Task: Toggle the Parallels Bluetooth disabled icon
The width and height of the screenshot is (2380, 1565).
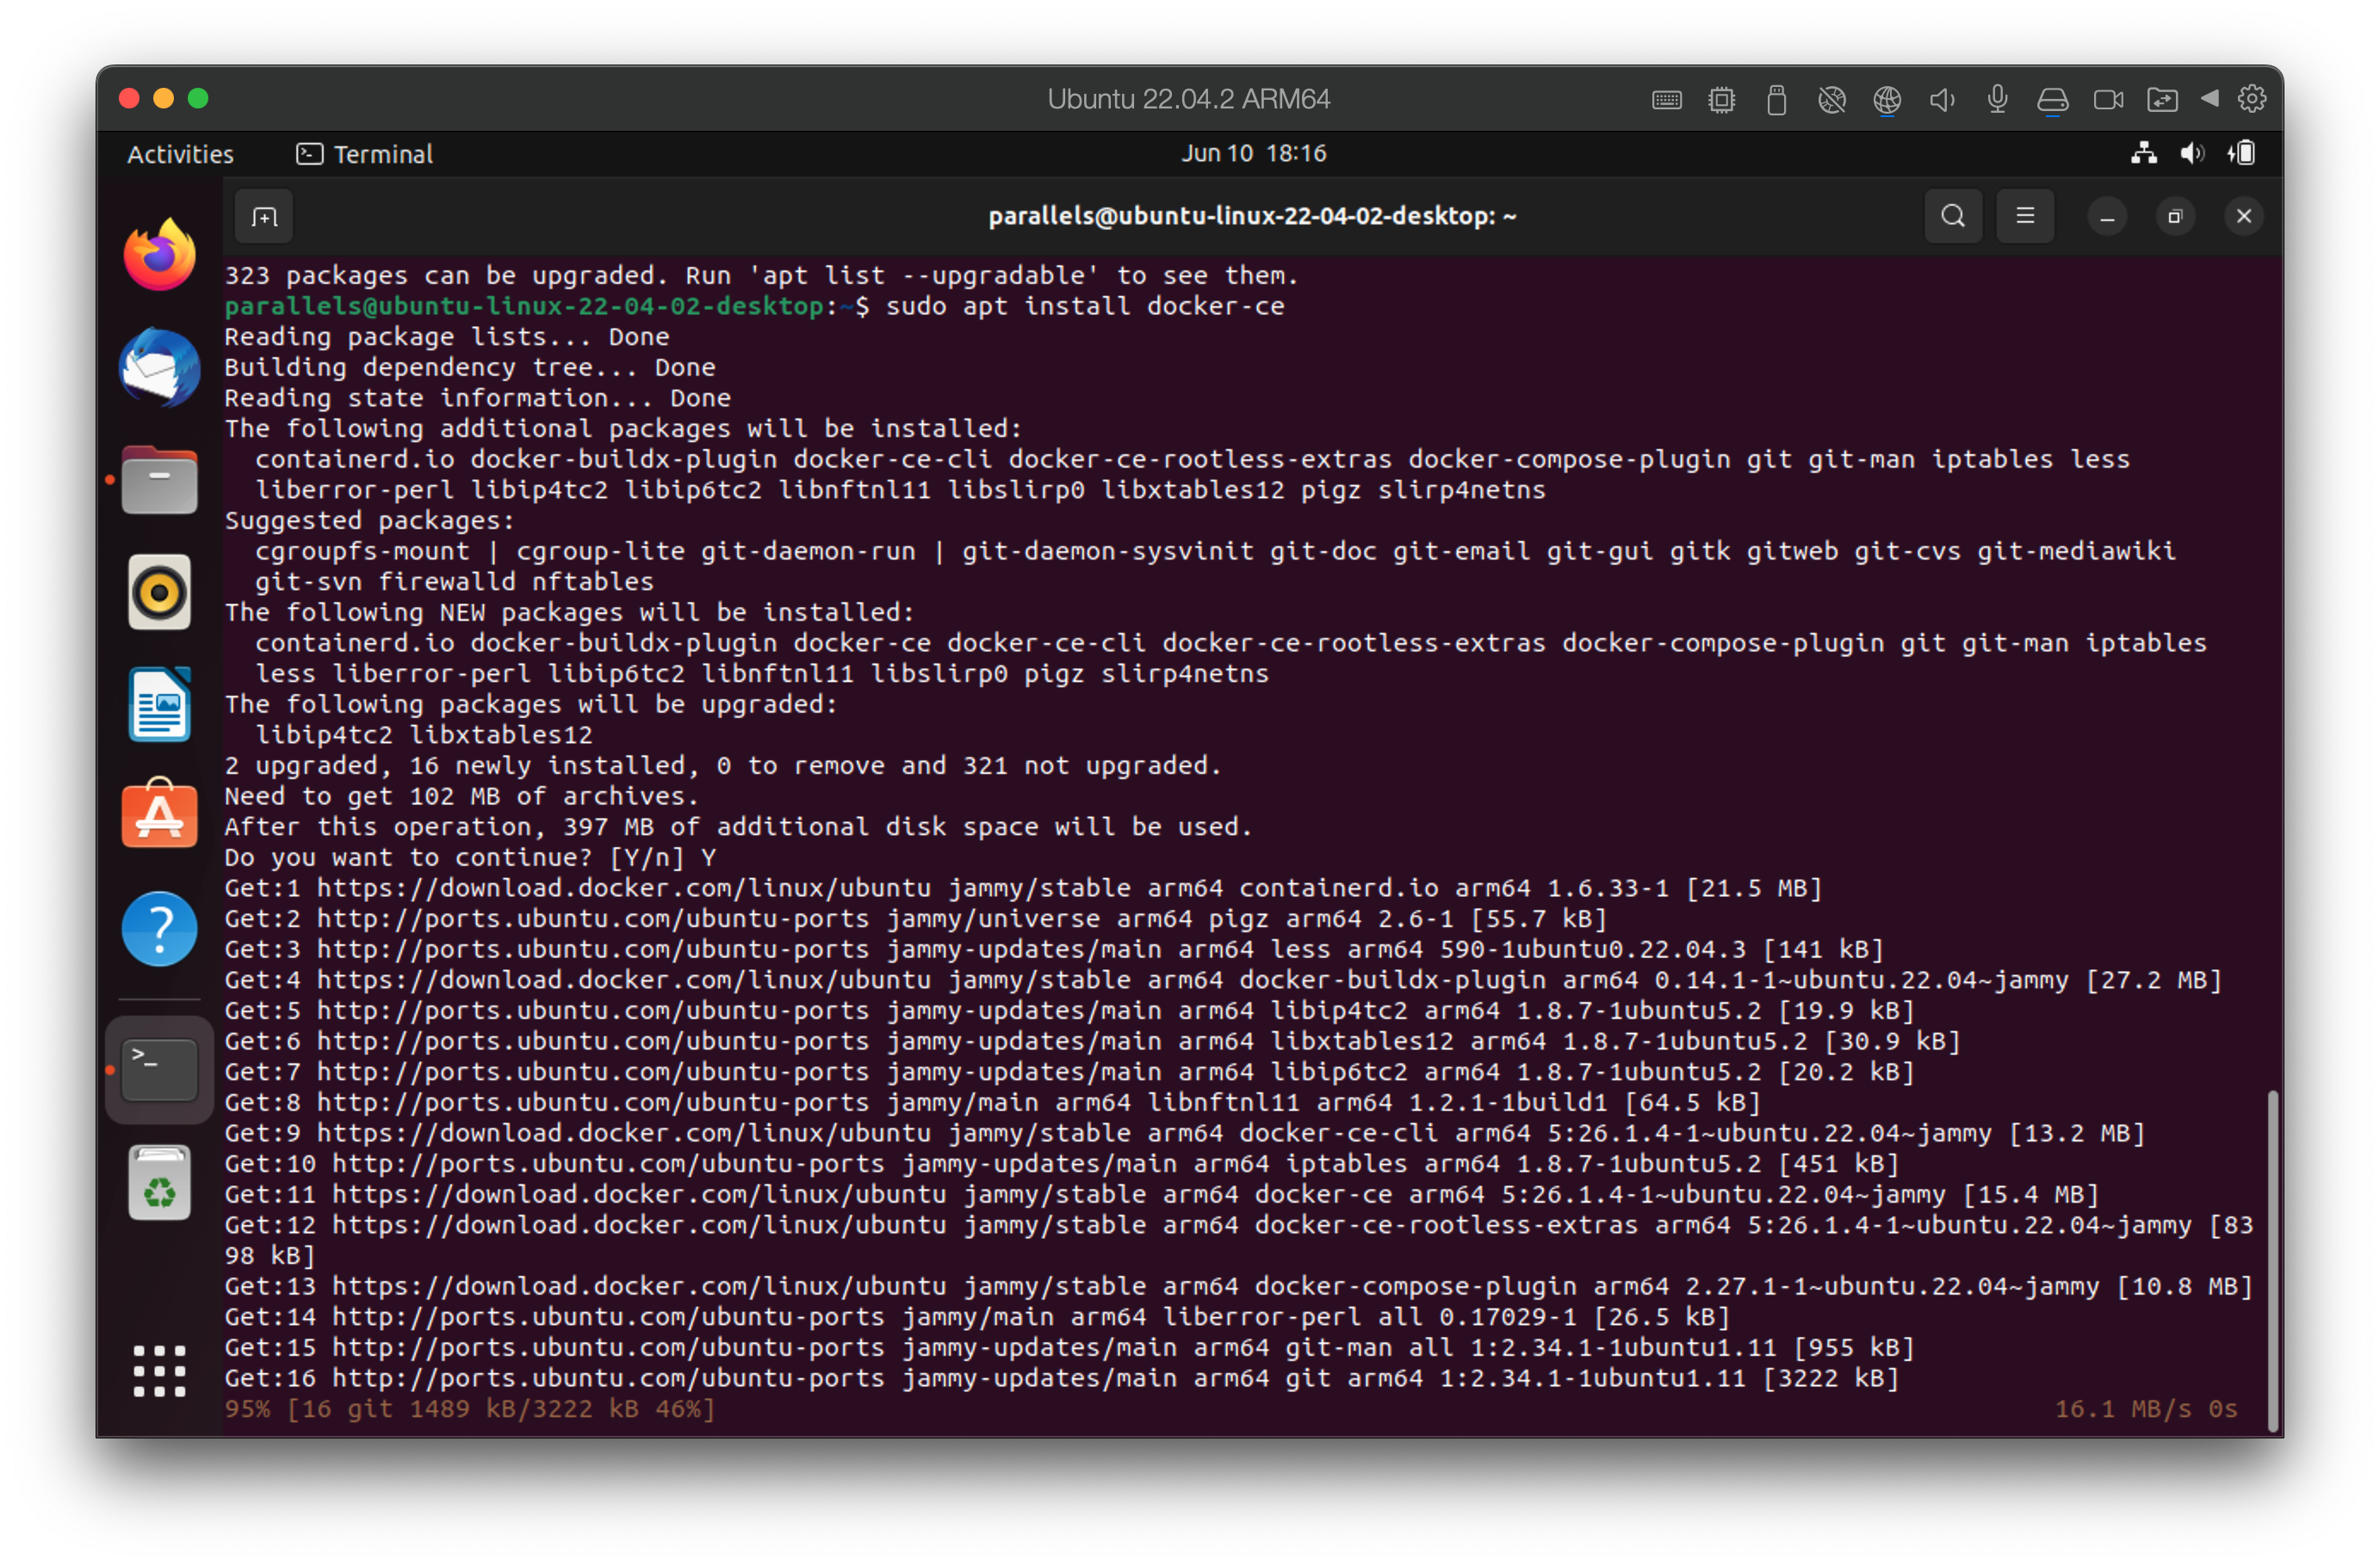Action: click(x=1831, y=99)
